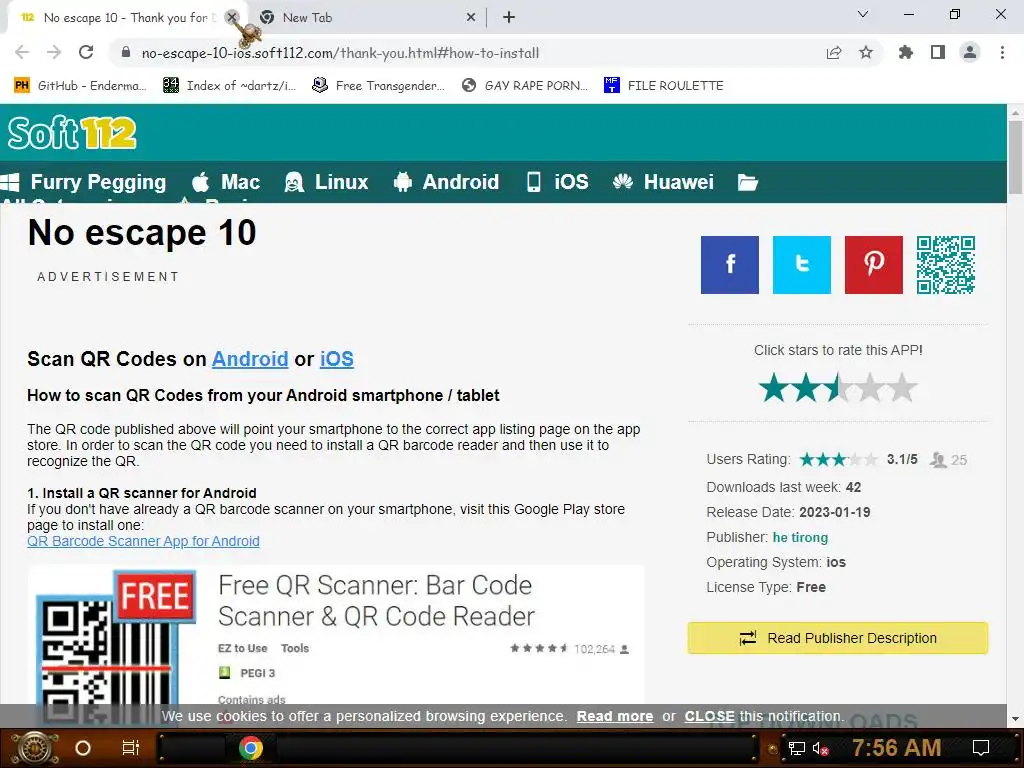Close the New Tab tab
The width and height of the screenshot is (1024, 768).
pyautogui.click(x=471, y=18)
